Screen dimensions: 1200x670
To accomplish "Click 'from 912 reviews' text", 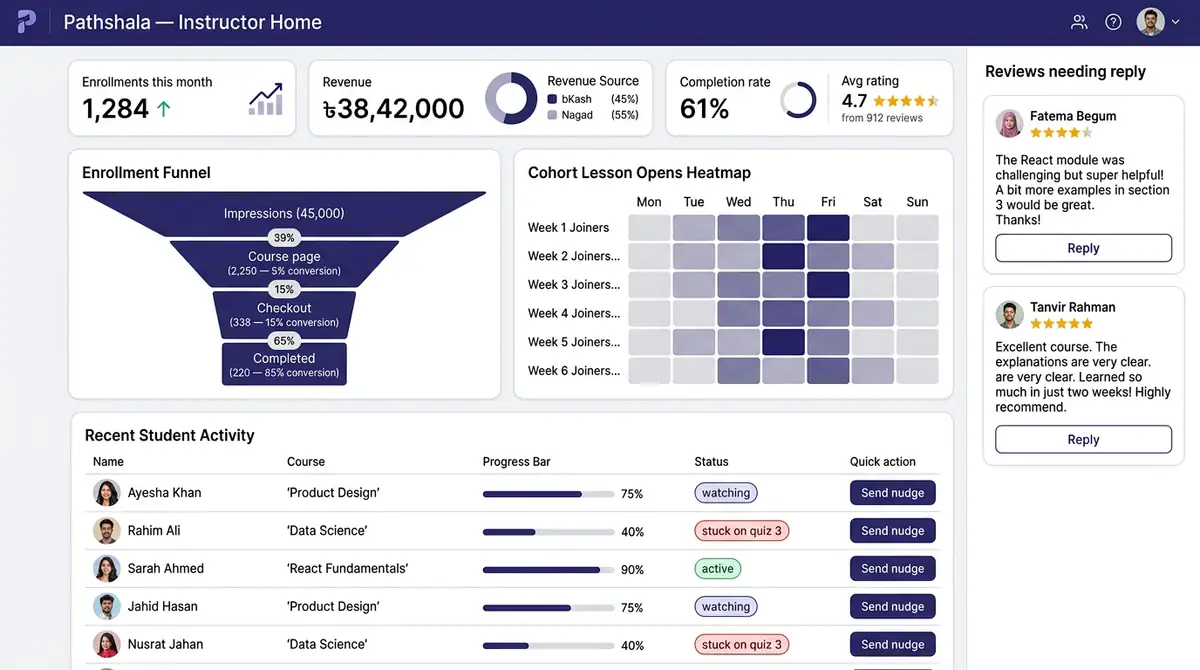I will [882, 118].
